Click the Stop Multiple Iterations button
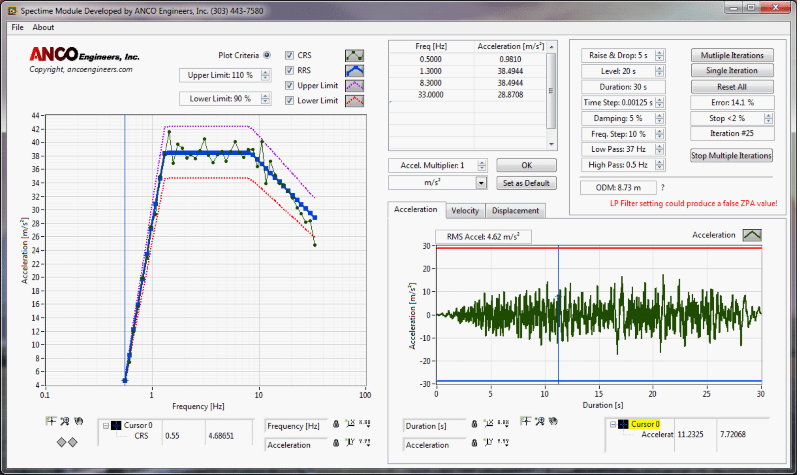This screenshot has height=475, width=800. (x=731, y=155)
